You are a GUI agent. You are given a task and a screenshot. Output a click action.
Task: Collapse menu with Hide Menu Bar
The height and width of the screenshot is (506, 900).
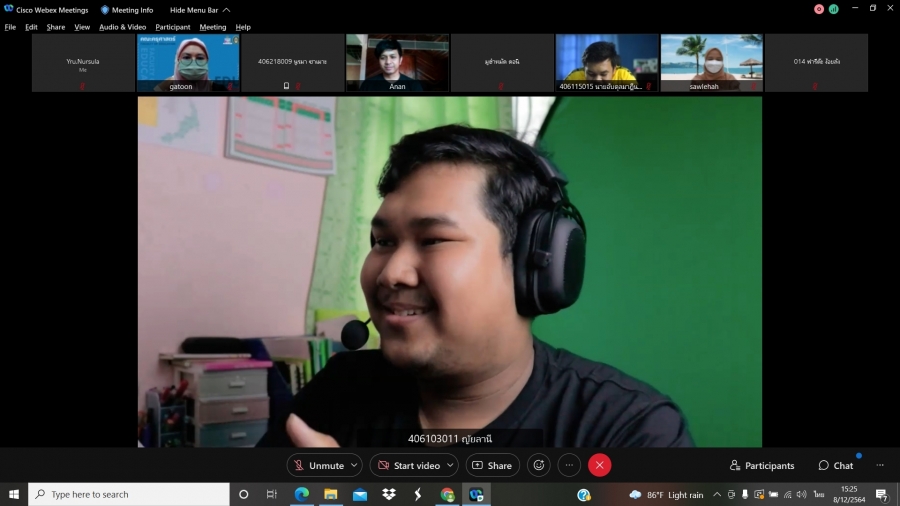click(x=198, y=10)
